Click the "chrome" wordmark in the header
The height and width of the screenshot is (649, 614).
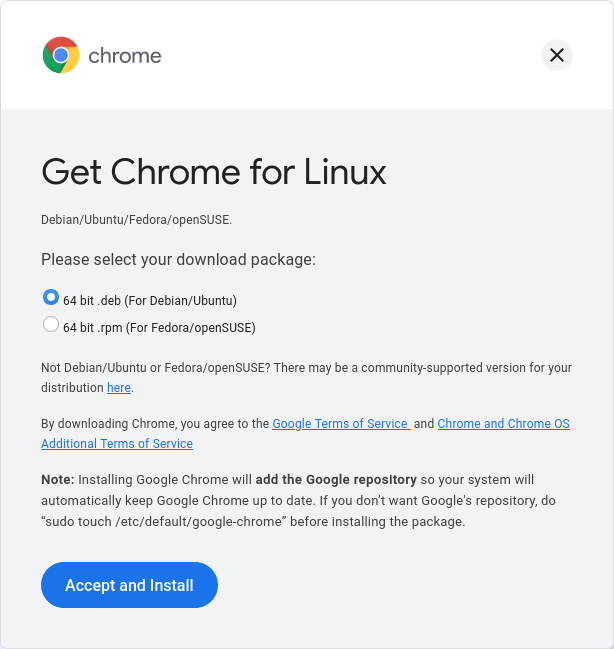(125, 56)
